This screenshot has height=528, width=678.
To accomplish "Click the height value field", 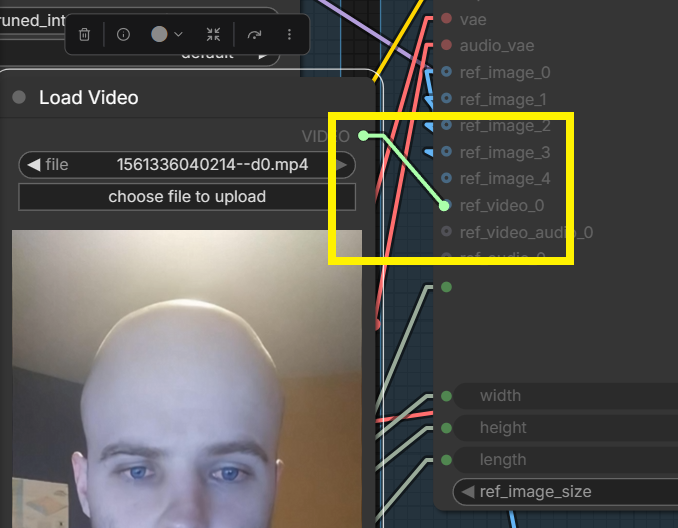I will point(566,428).
